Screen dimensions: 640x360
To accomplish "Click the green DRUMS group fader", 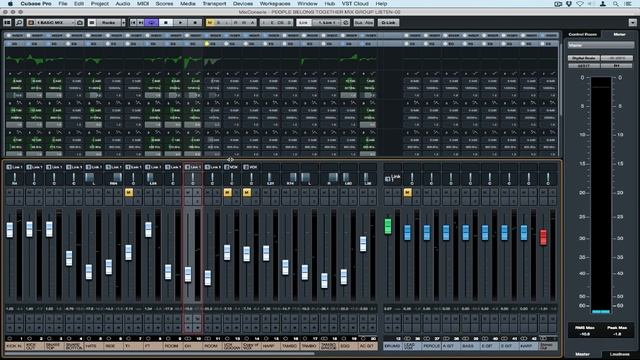I will click(x=388, y=226).
